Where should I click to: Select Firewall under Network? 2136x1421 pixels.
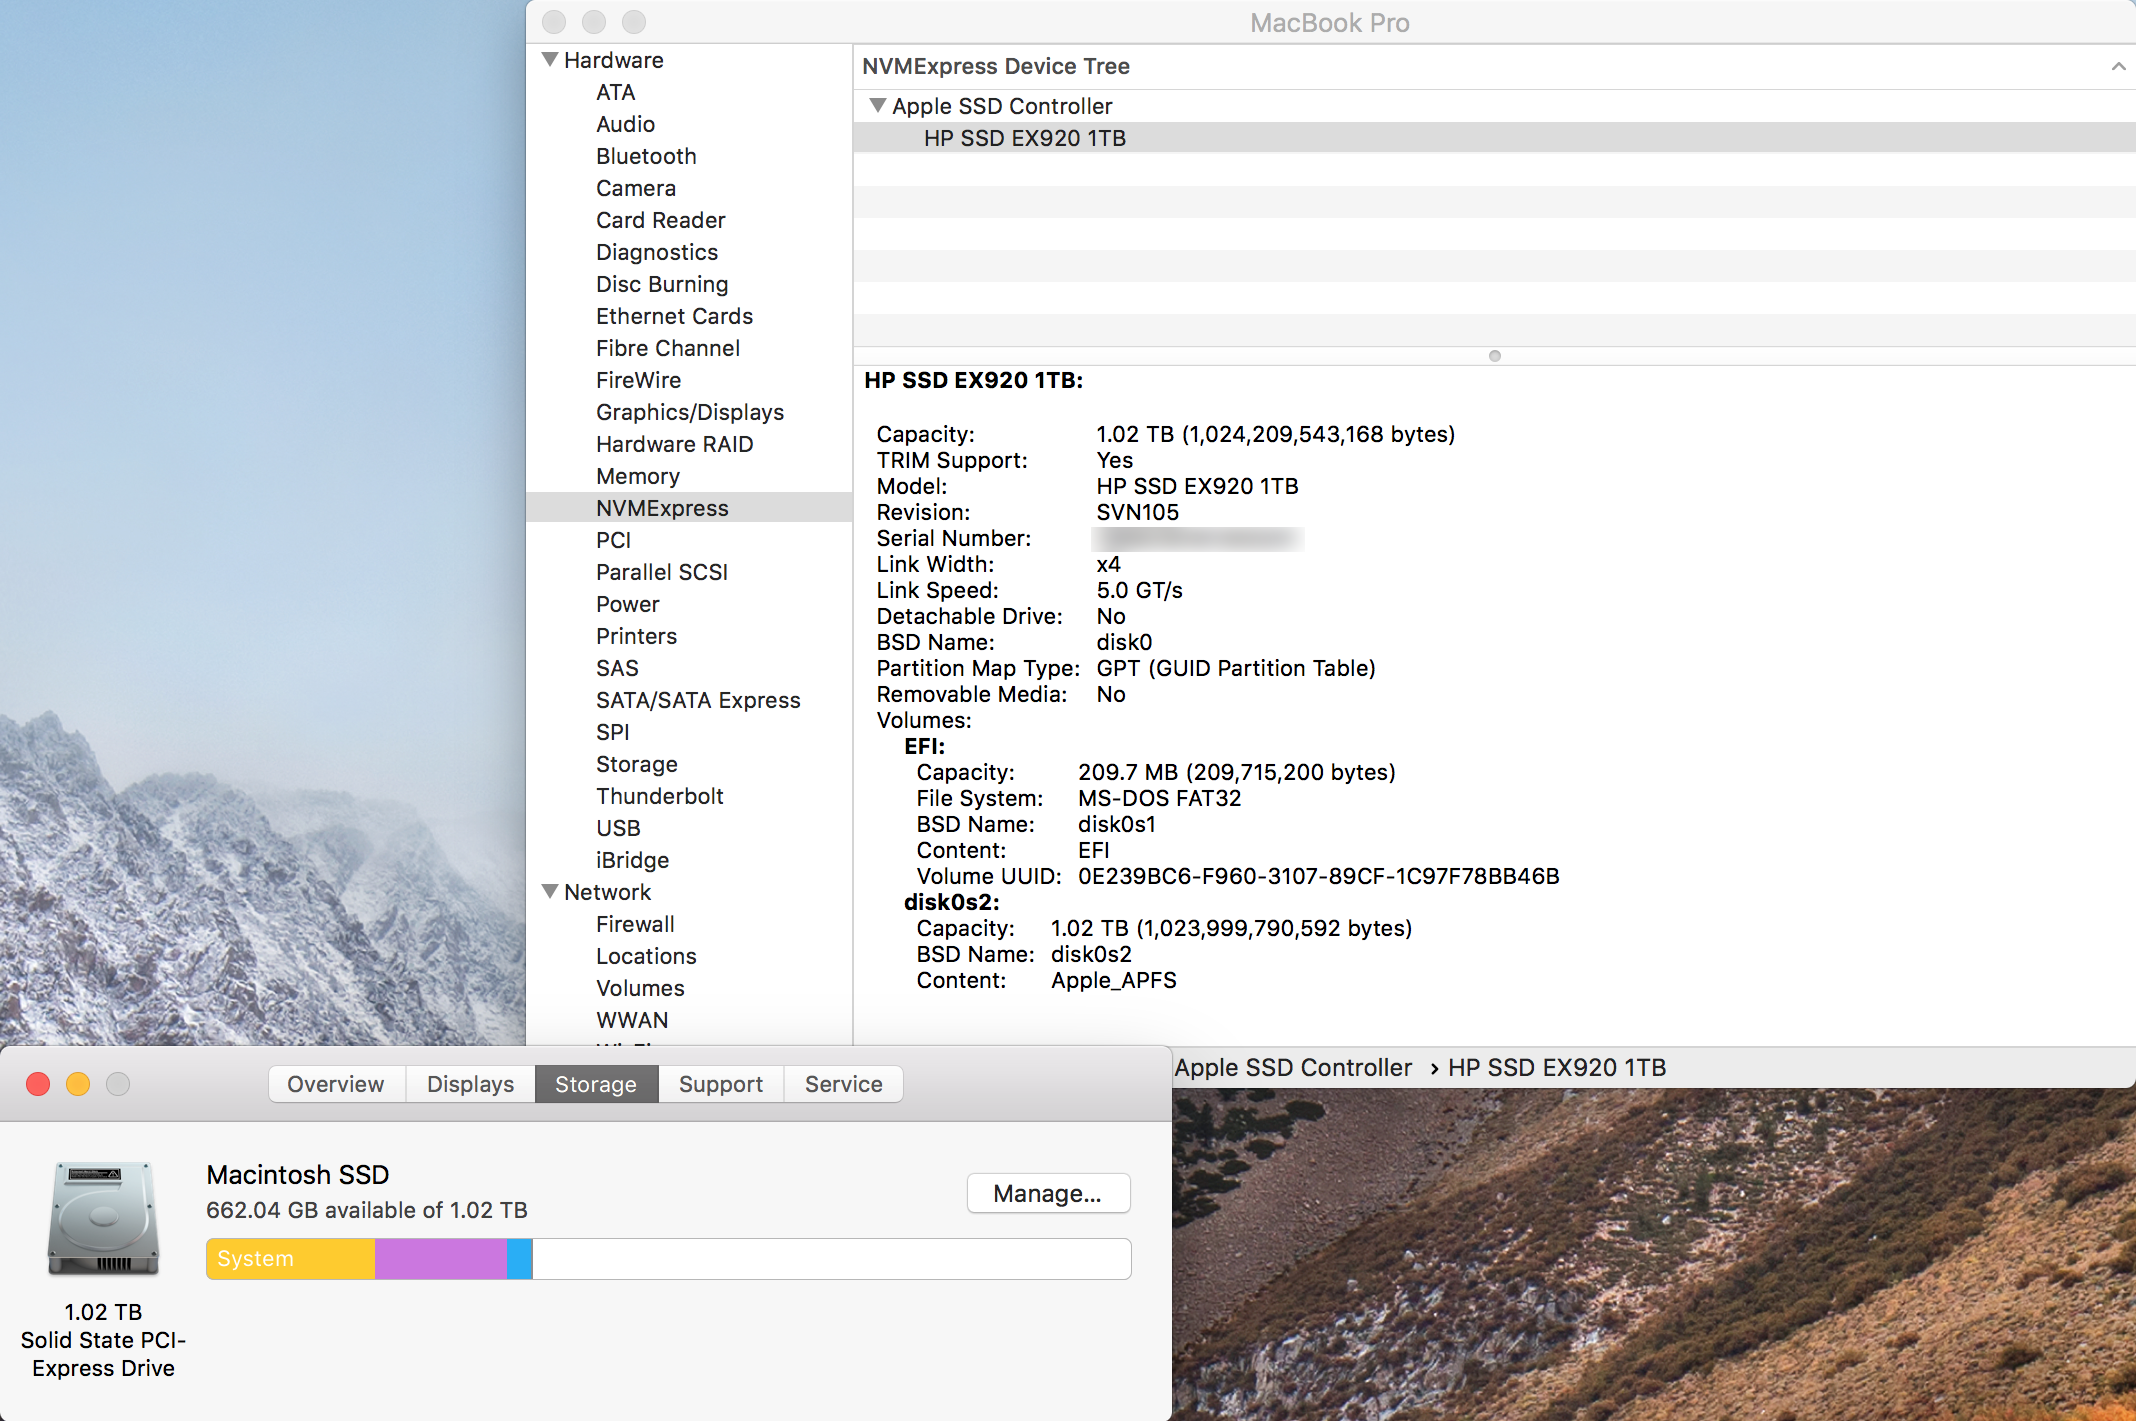[635, 924]
